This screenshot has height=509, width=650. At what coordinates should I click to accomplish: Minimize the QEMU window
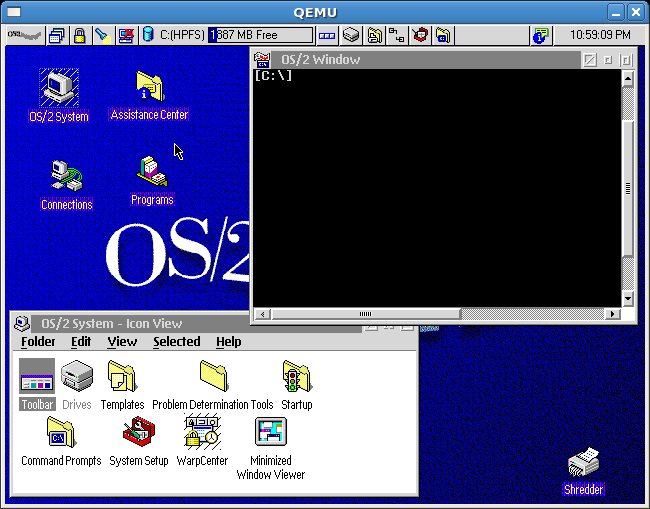coord(616,12)
